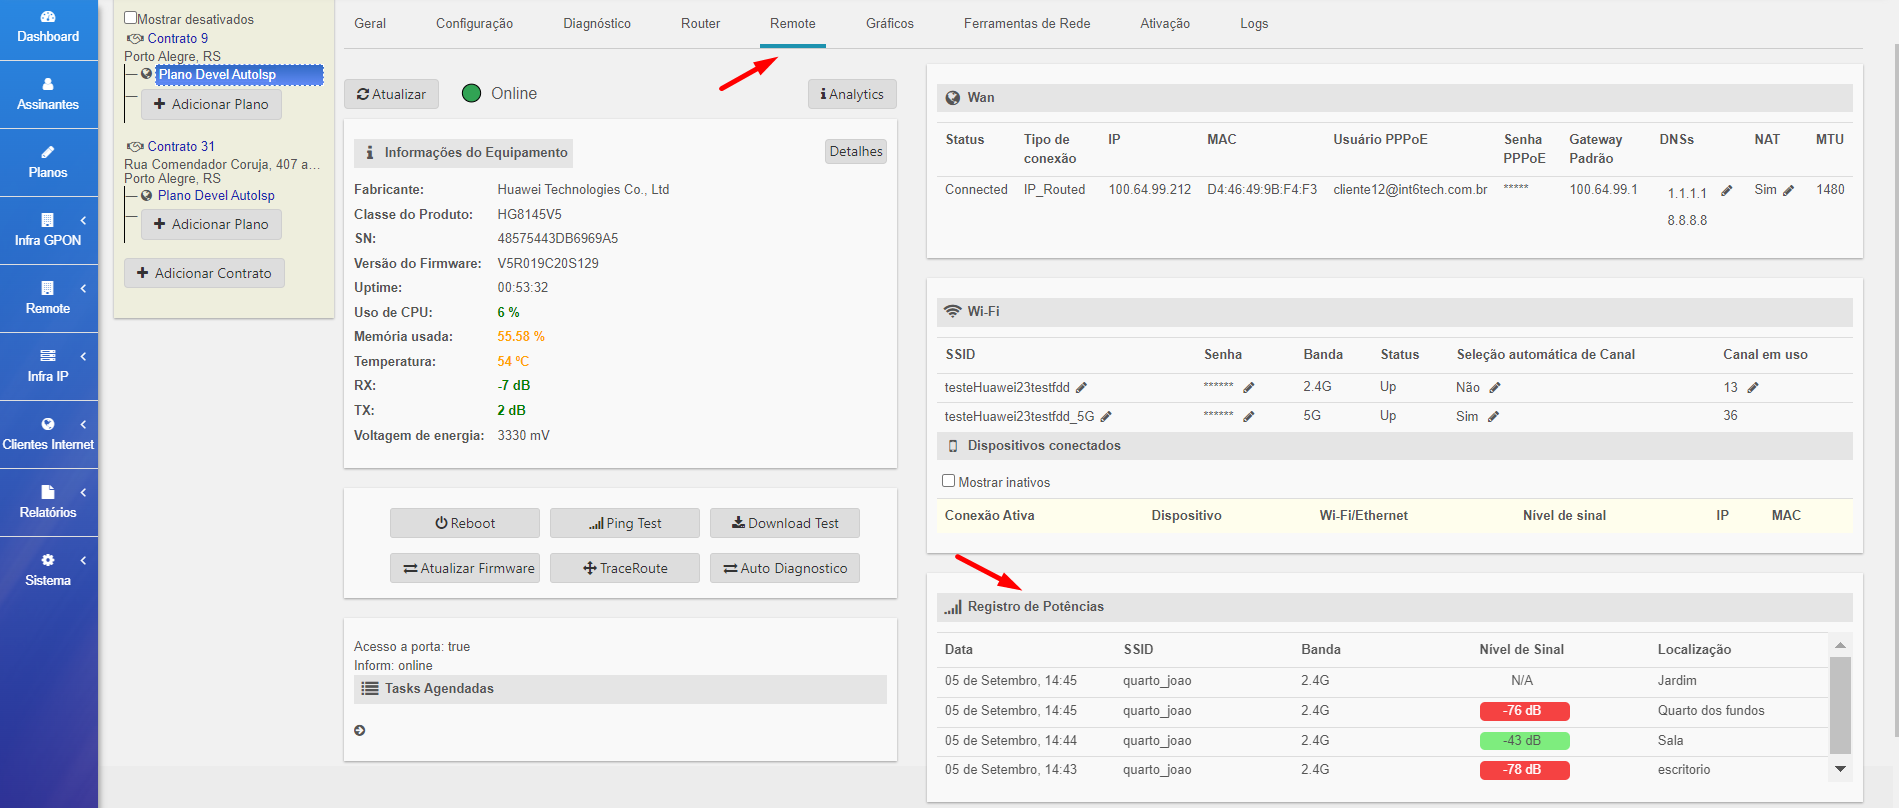The image size is (1899, 808).
Task: Toggle Mostrar inativos checkbox
Action: [949, 481]
